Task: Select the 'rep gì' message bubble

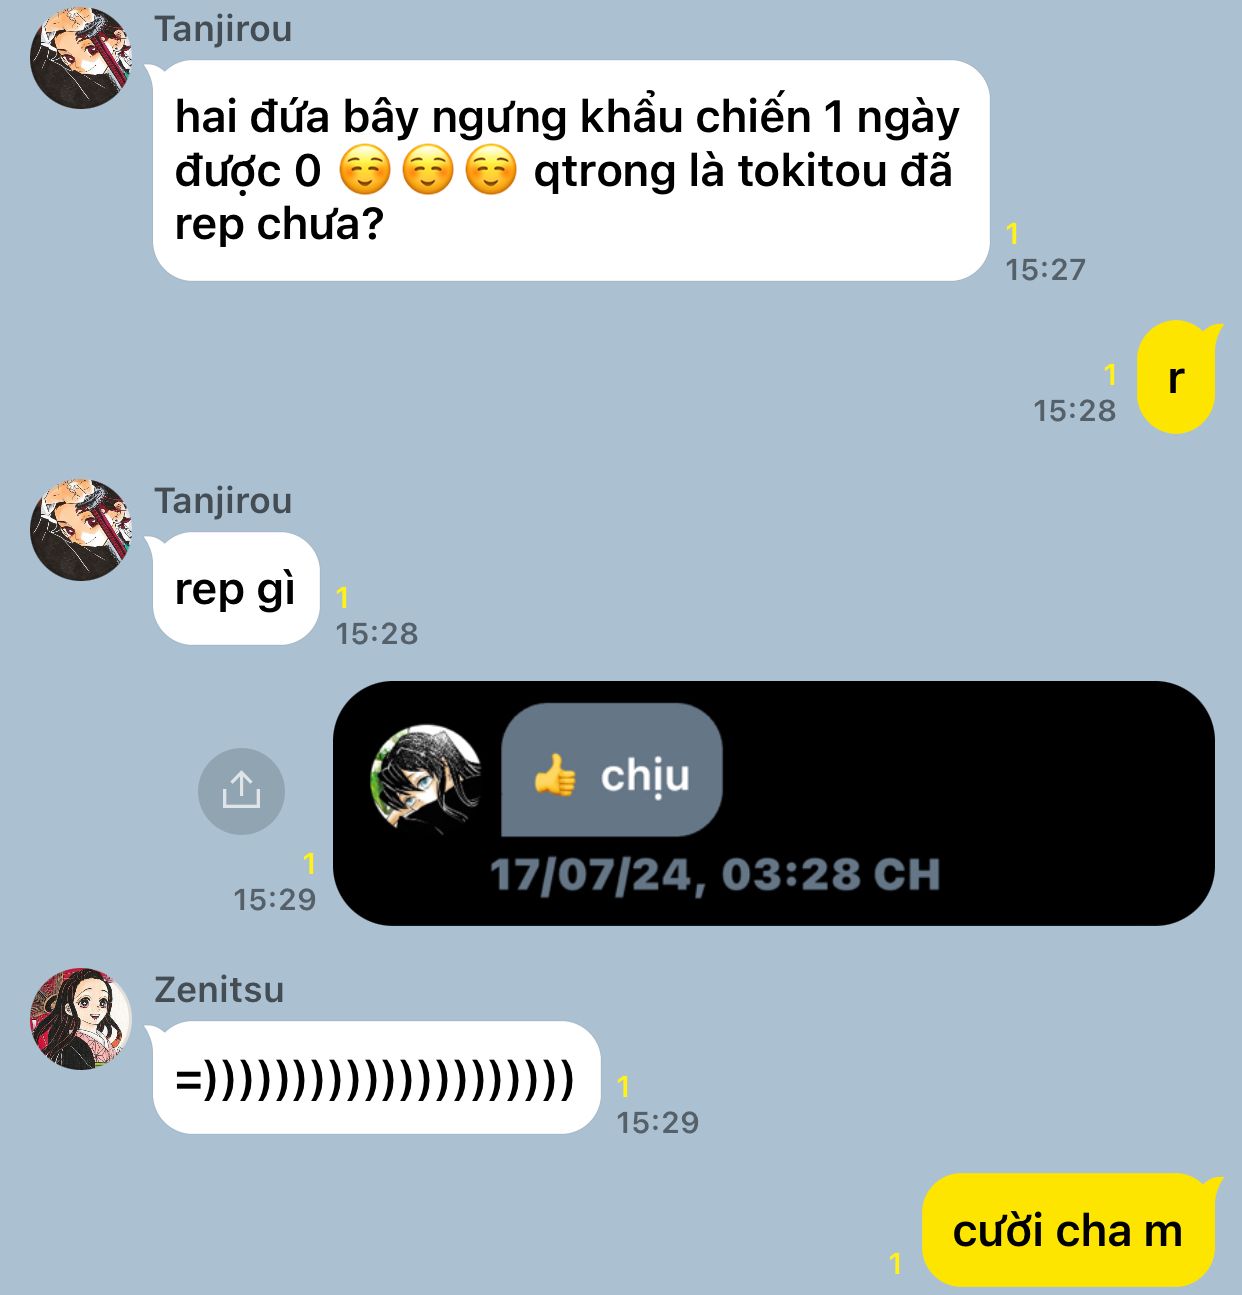Action: [x=236, y=589]
